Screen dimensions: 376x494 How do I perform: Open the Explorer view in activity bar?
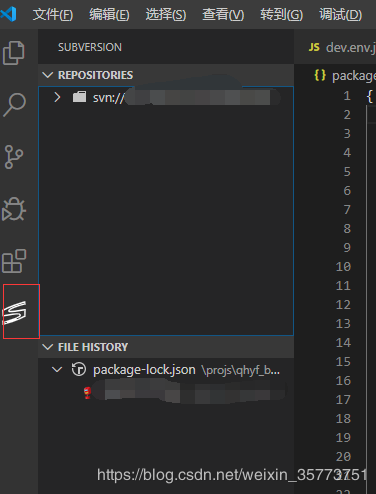[x=14, y=53]
